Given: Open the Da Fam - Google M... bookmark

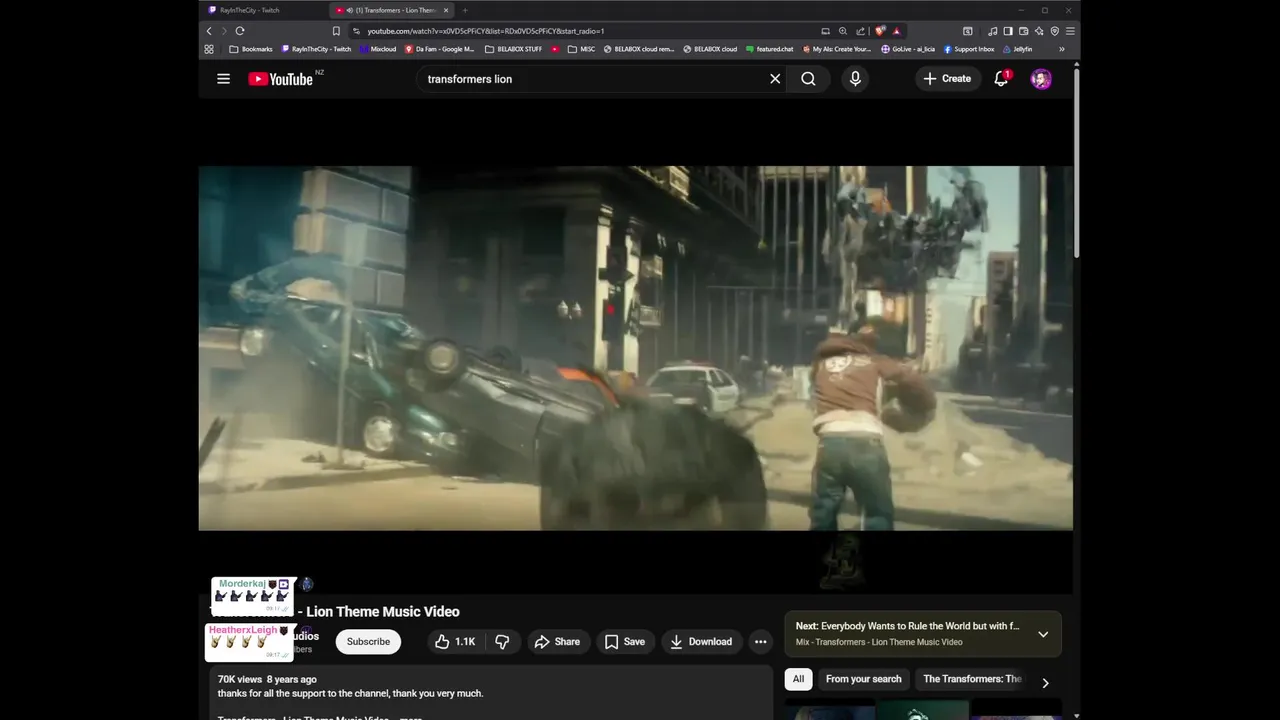Looking at the screenshot, I should (x=440, y=49).
